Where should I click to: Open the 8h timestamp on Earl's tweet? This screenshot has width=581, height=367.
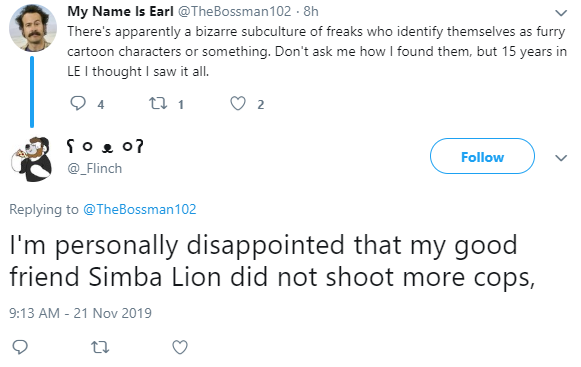tap(311, 11)
